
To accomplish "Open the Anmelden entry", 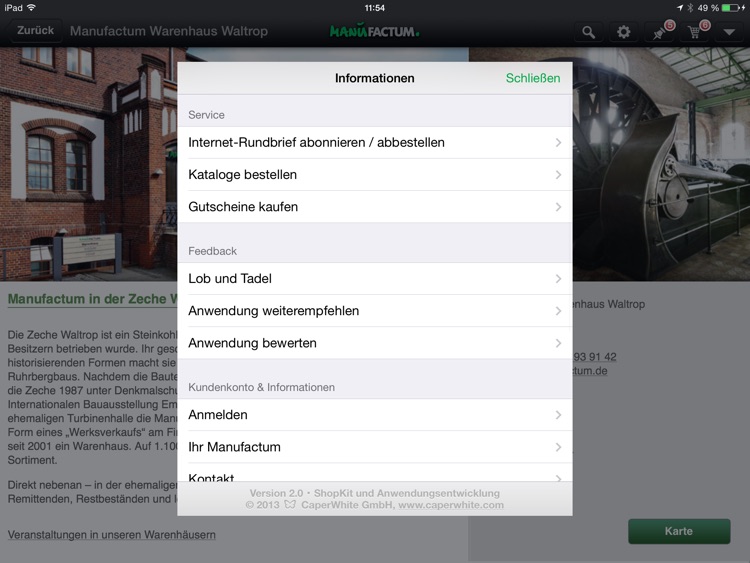I will pyautogui.click(x=375, y=415).
